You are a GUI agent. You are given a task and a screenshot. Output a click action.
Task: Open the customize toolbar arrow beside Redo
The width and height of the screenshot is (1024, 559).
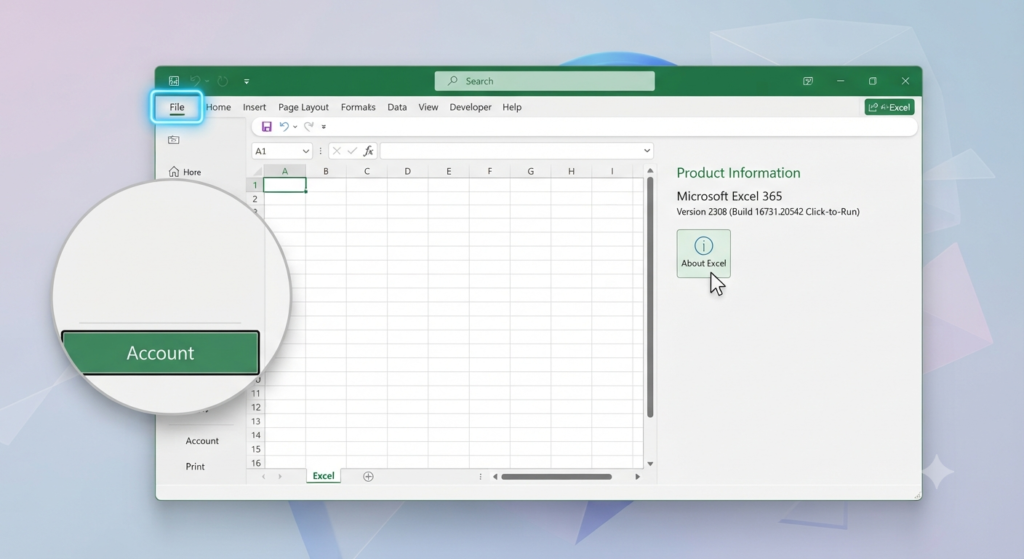click(x=323, y=127)
